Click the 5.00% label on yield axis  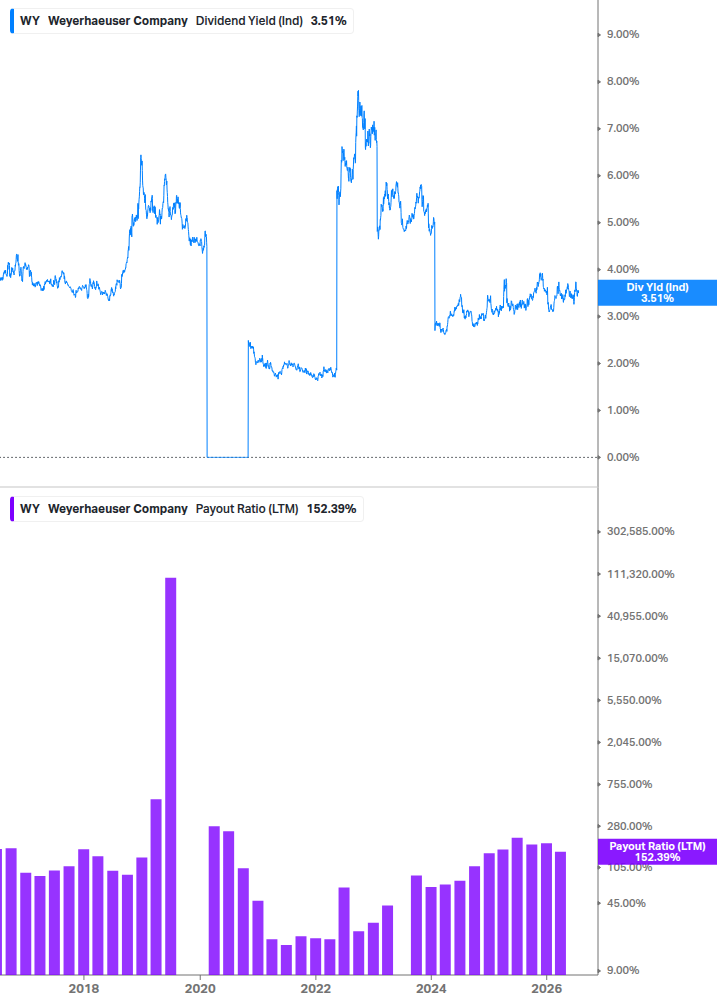623,222
